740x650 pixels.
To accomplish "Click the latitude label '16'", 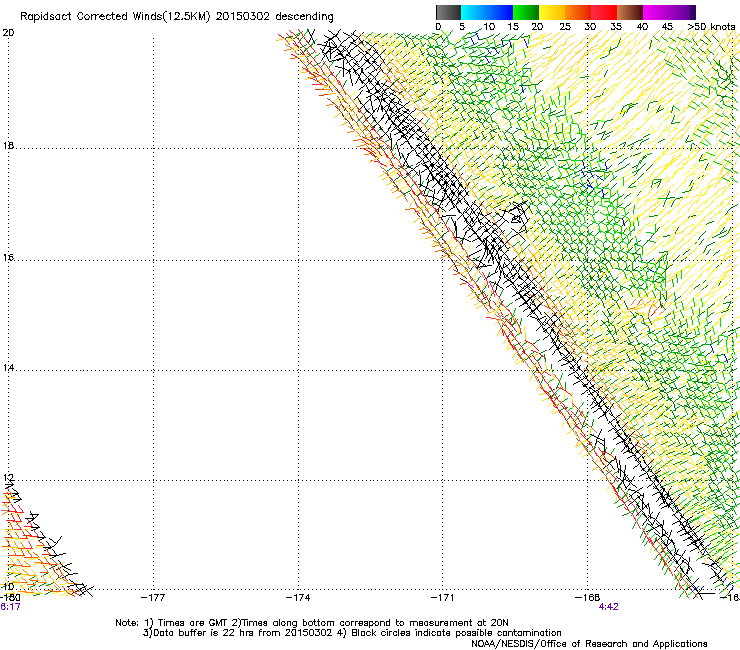I will click(8, 258).
